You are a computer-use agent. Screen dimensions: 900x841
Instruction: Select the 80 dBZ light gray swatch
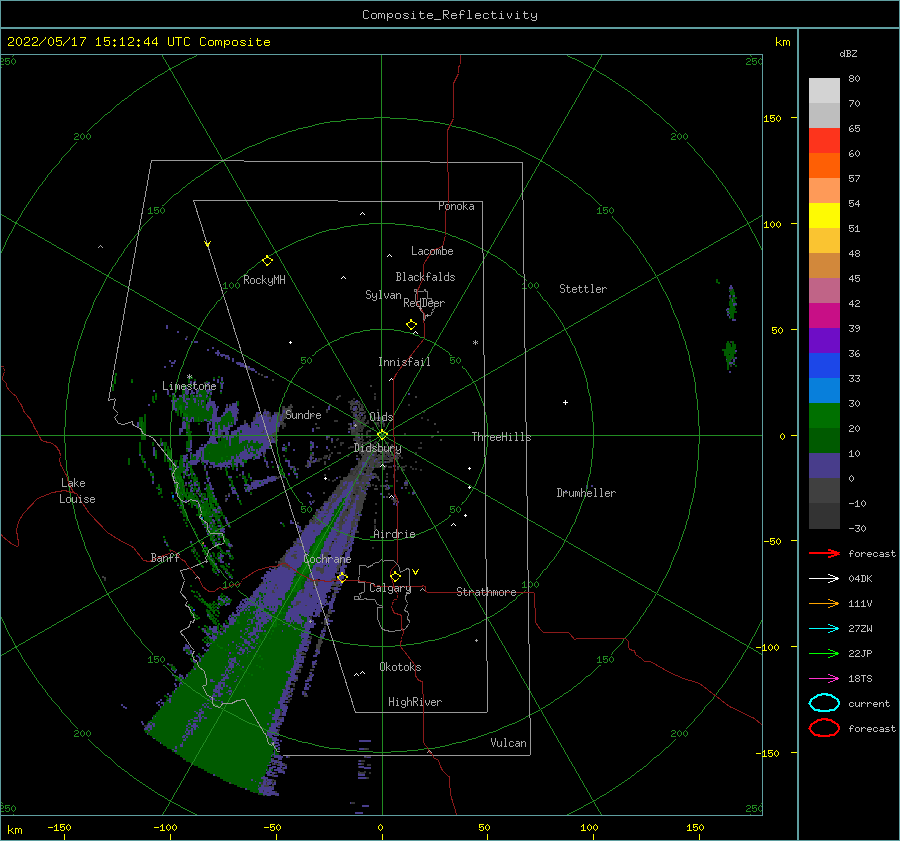824,91
